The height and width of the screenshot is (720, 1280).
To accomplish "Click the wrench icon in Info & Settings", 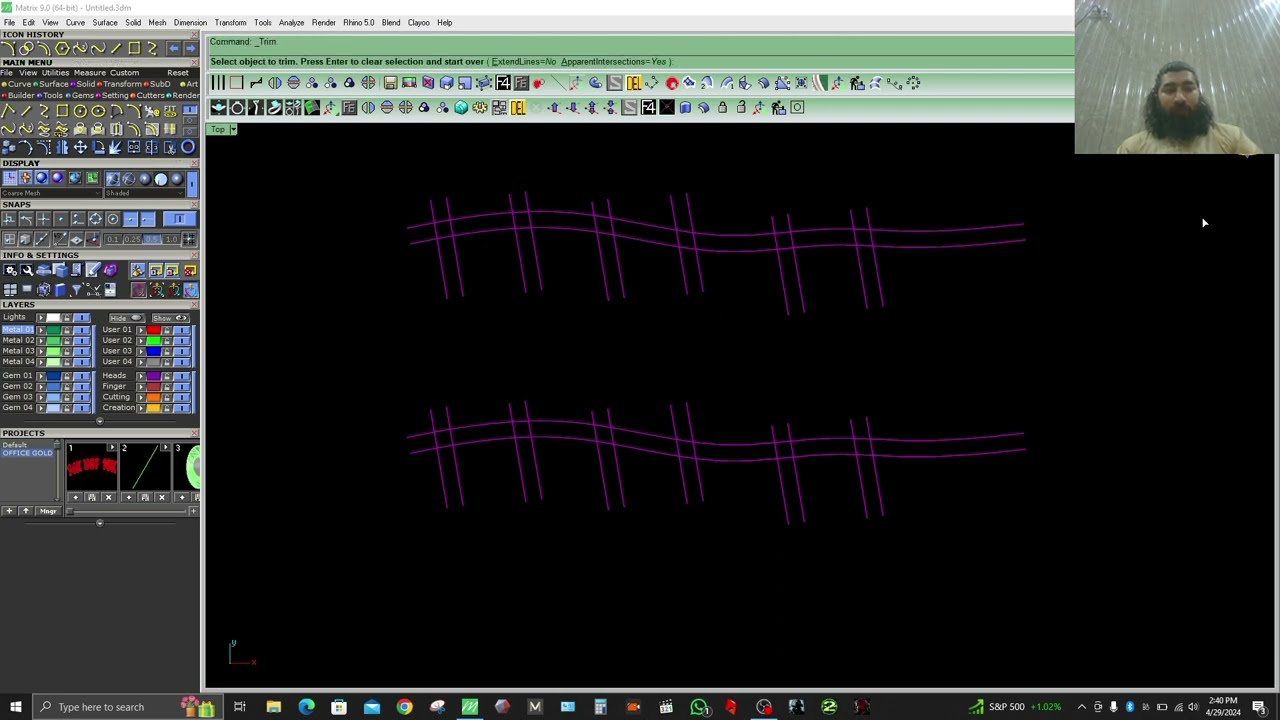I will pos(27,270).
